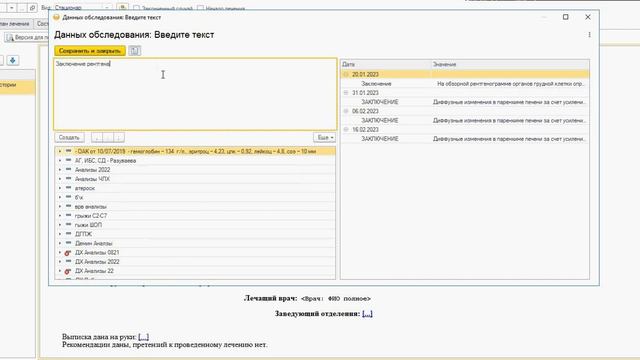This screenshot has width=640, height=360.
Task: Select the 20.01.2023 date row
Action: 465,74
